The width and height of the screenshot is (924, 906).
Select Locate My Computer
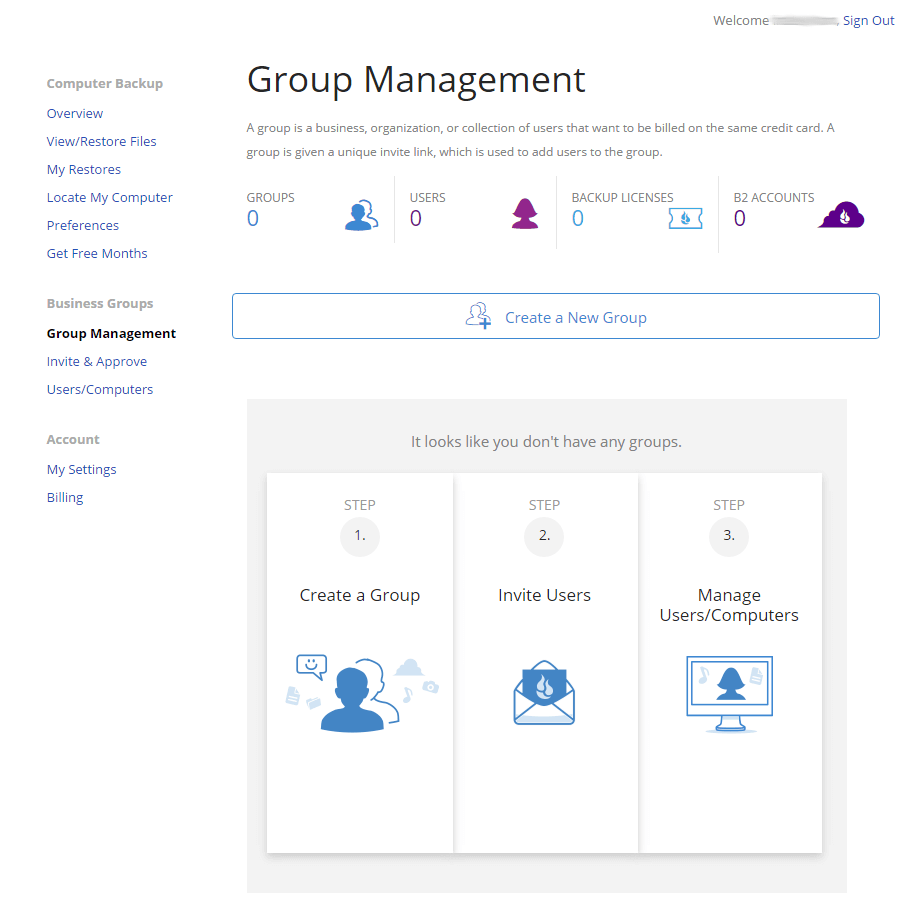click(x=110, y=198)
